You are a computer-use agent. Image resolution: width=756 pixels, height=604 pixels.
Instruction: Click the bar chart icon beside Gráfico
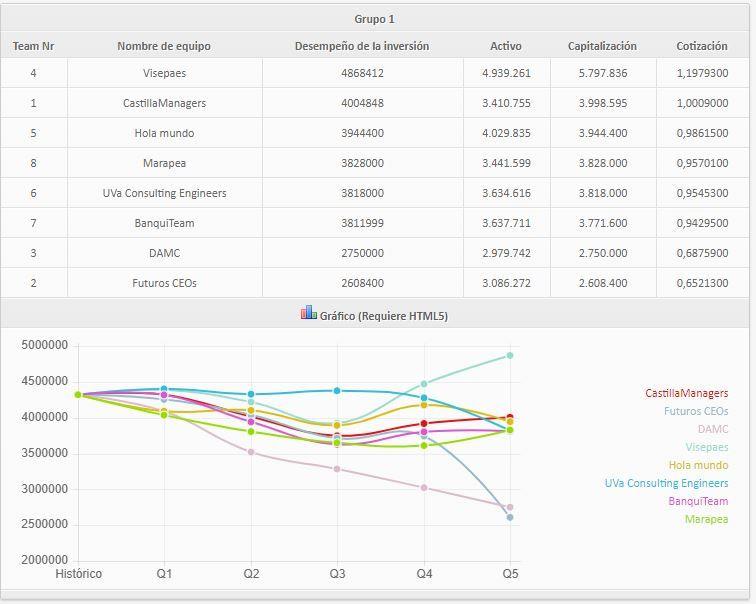pos(308,313)
